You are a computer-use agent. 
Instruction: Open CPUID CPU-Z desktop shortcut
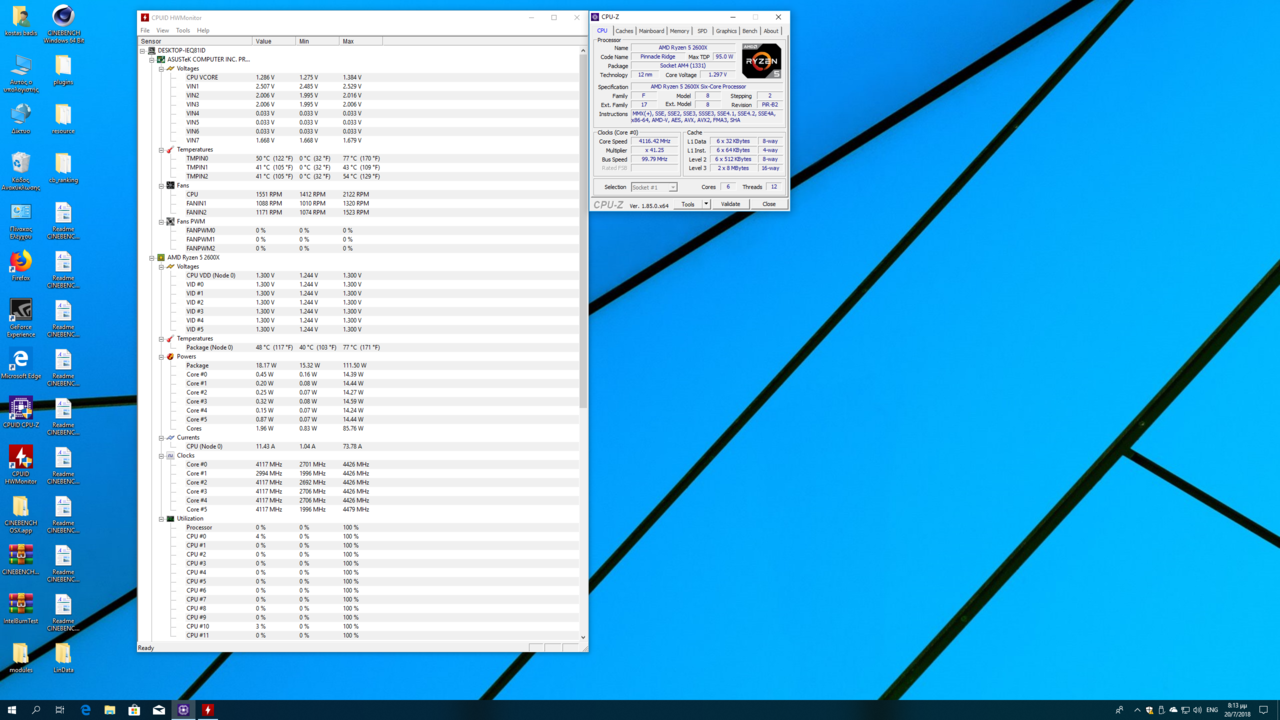pos(21,412)
